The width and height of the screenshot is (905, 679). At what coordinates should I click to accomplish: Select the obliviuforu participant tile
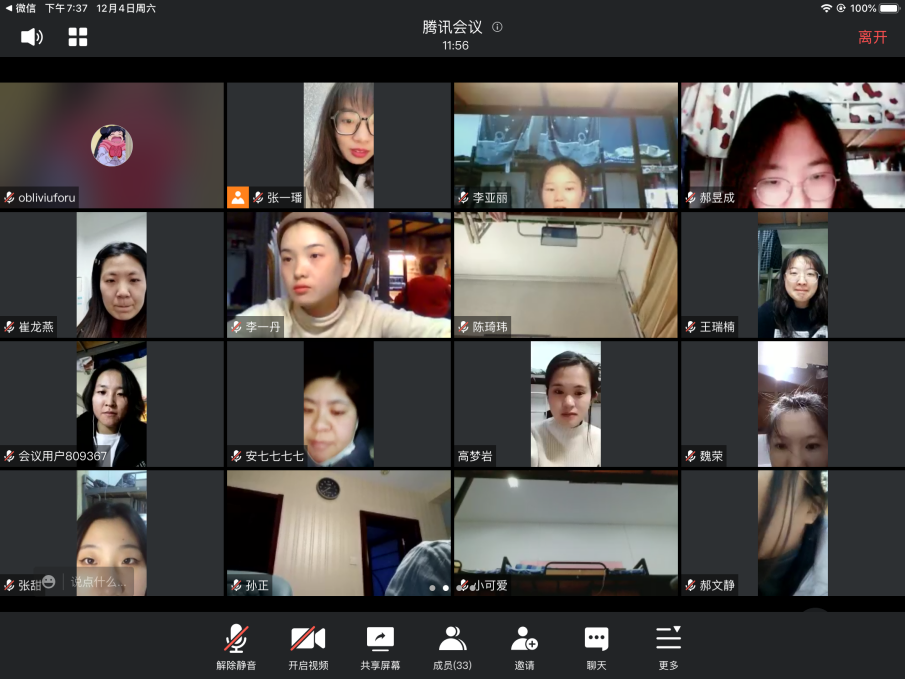click(x=112, y=145)
